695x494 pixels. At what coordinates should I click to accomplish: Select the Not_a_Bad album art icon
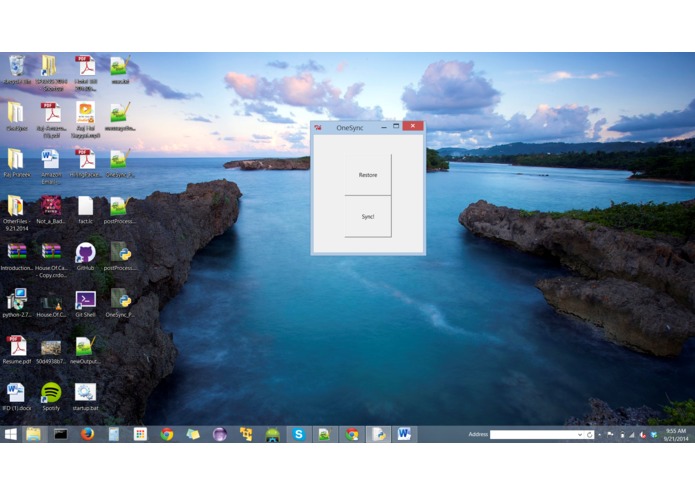[x=51, y=210]
